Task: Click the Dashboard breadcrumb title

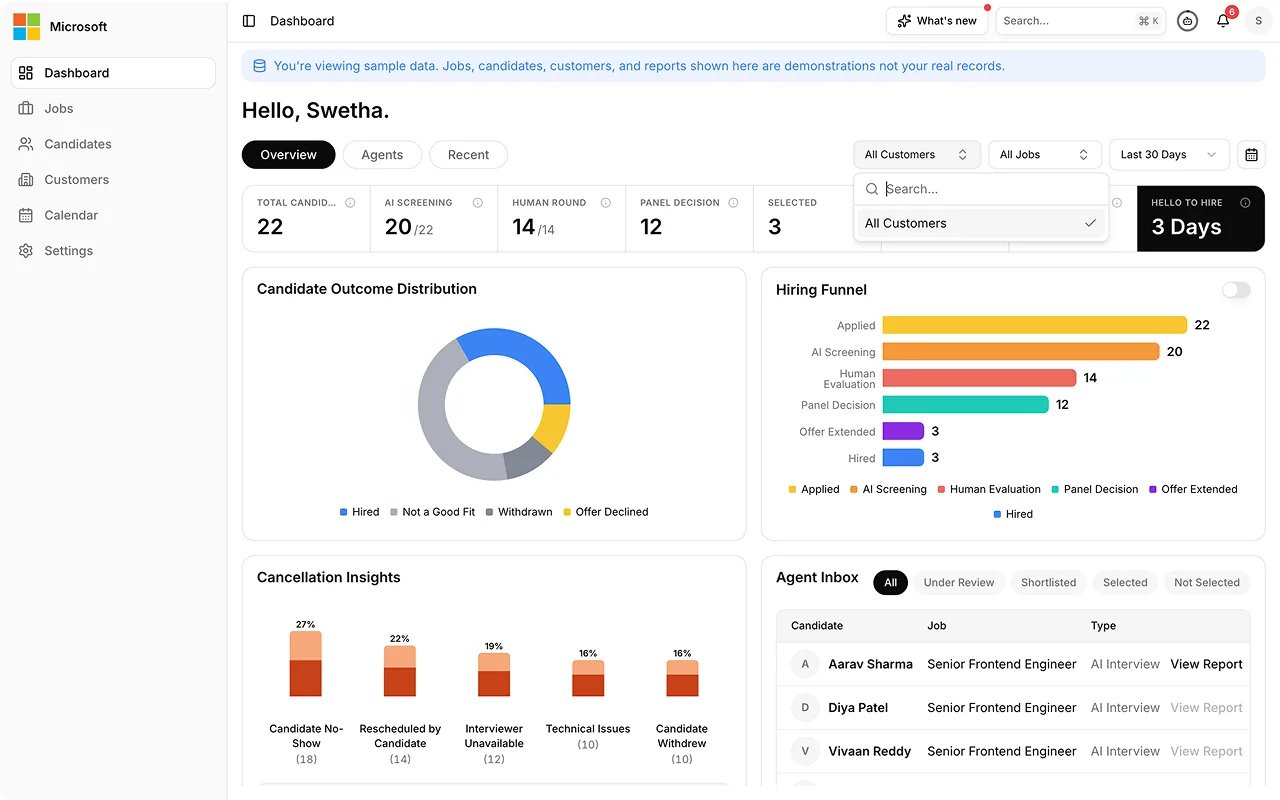Action: click(x=302, y=21)
